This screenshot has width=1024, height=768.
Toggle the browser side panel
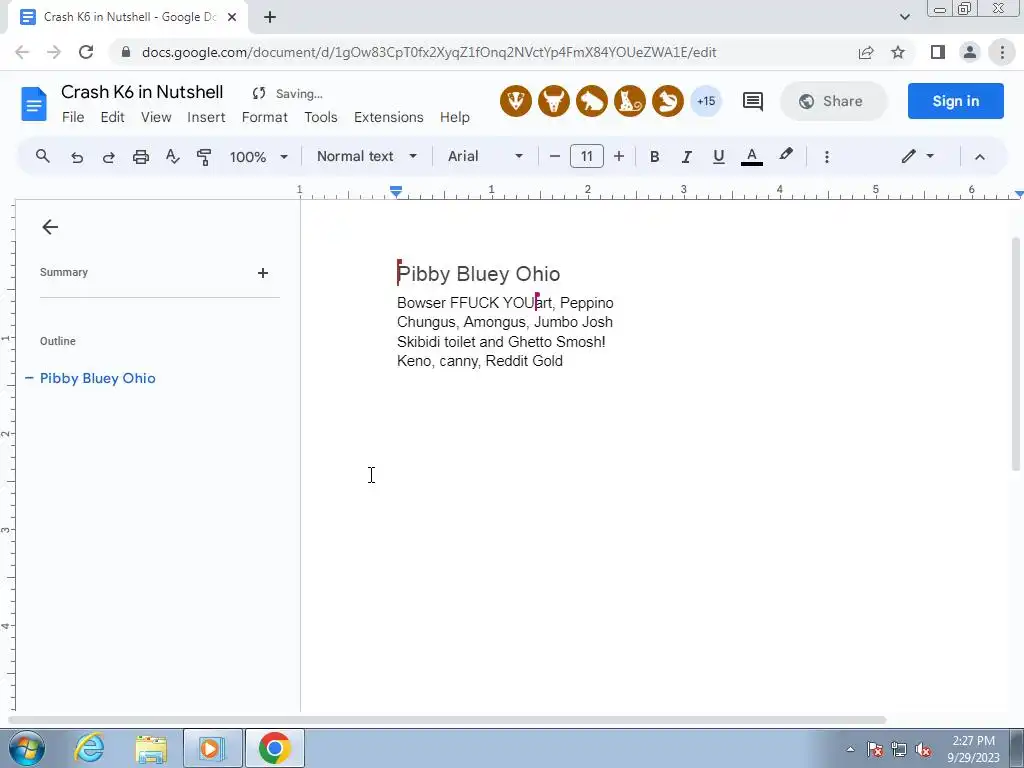pyautogui.click(x=938, y=52)
